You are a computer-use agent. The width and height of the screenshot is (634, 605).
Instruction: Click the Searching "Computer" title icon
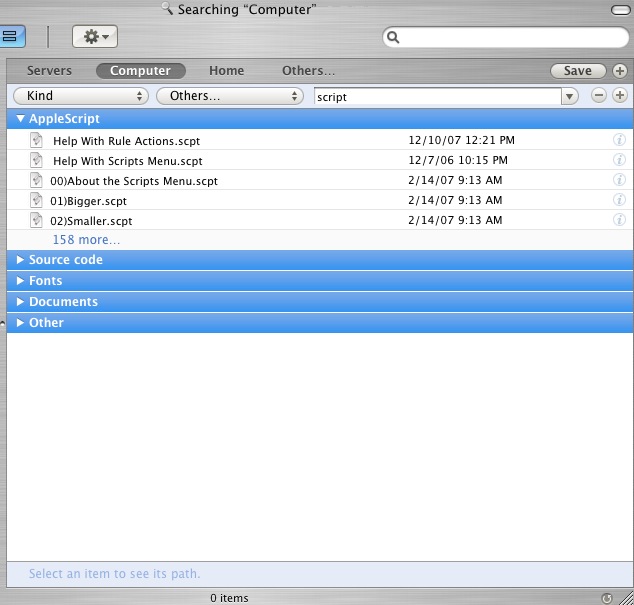167,8
